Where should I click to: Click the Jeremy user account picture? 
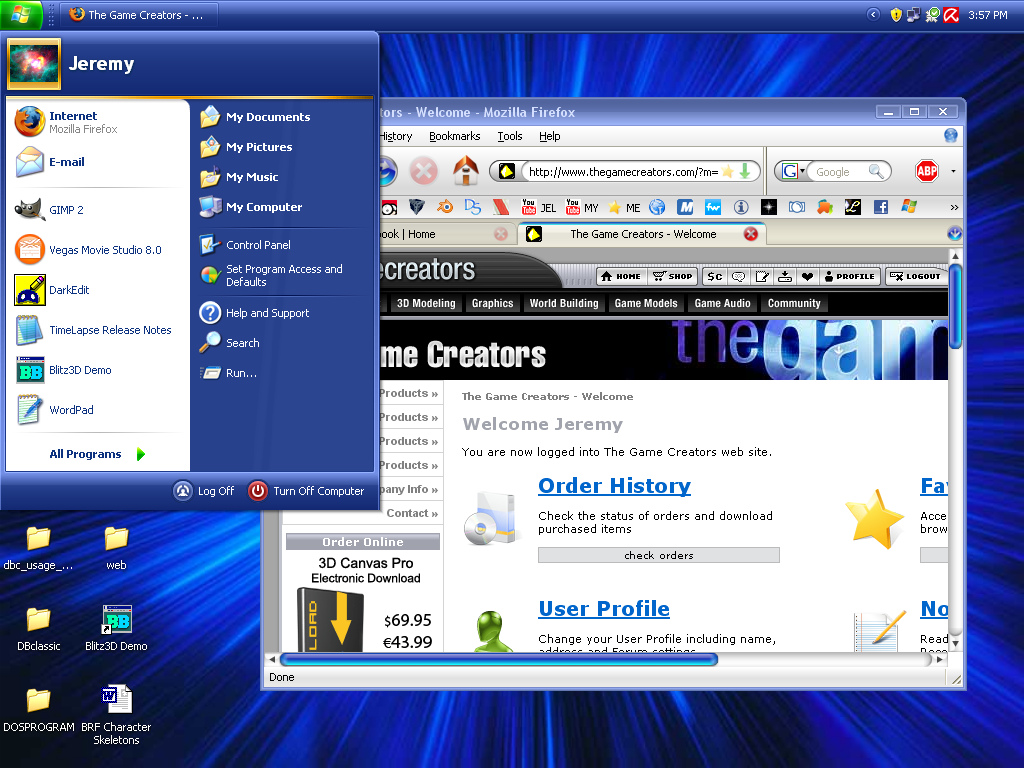pos(34,63)
